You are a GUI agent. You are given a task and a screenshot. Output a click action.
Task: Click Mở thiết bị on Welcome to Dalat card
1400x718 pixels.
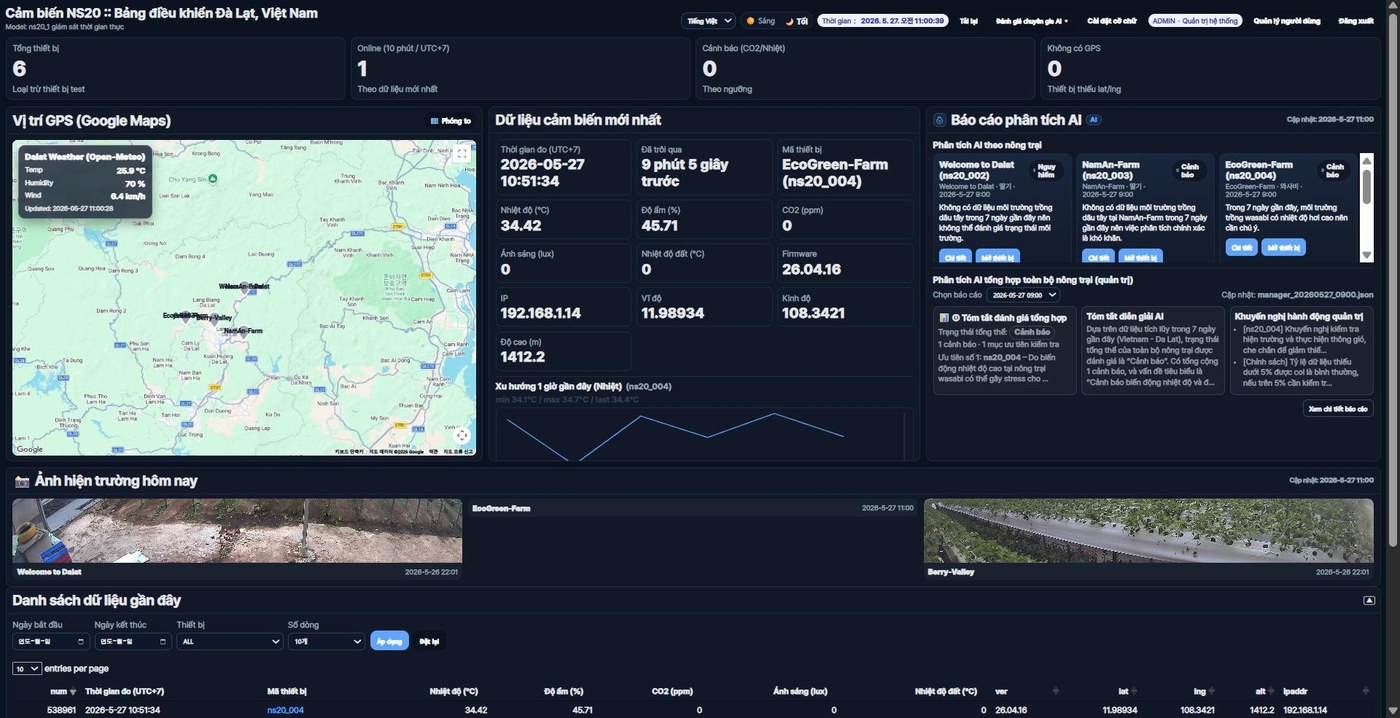pos(997,257)
